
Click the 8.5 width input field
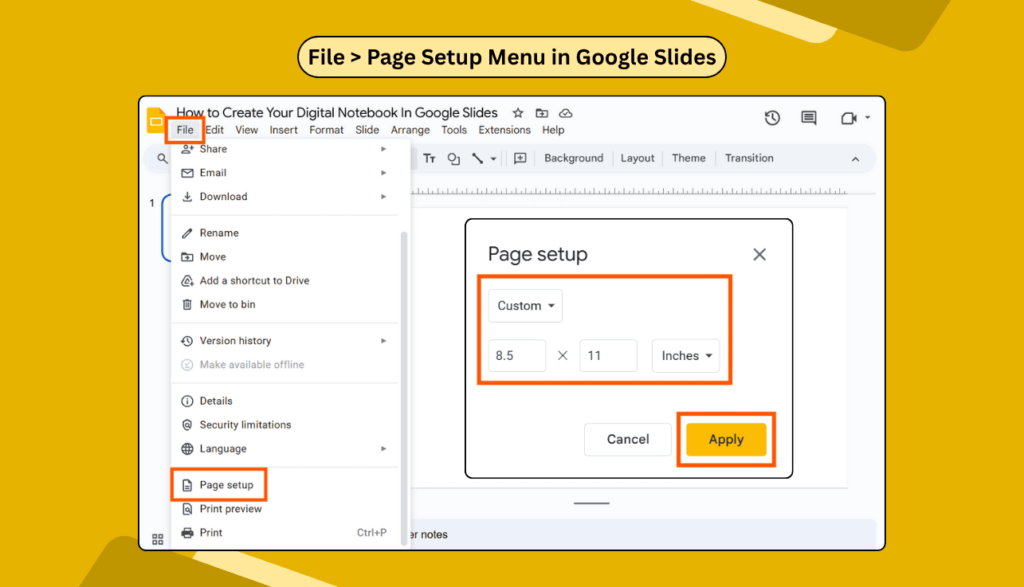[516, 355]
